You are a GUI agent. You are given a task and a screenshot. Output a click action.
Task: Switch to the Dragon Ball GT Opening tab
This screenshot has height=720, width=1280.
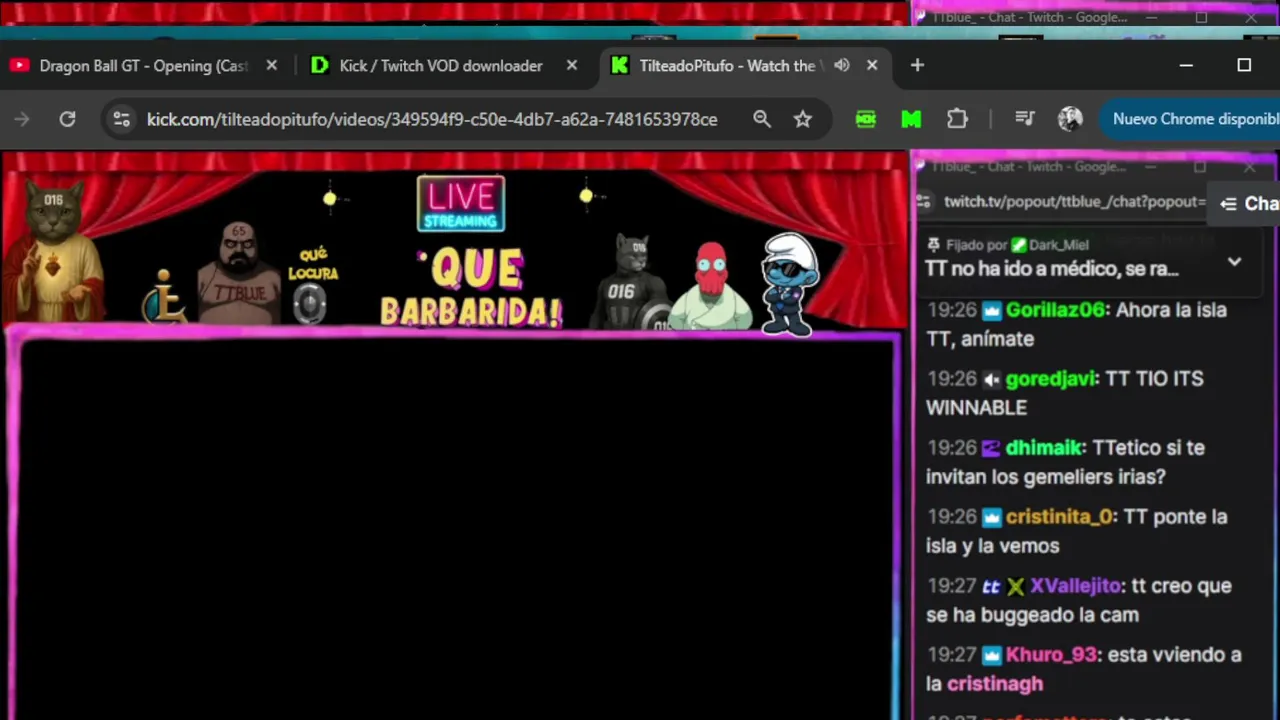click(143, 65)
